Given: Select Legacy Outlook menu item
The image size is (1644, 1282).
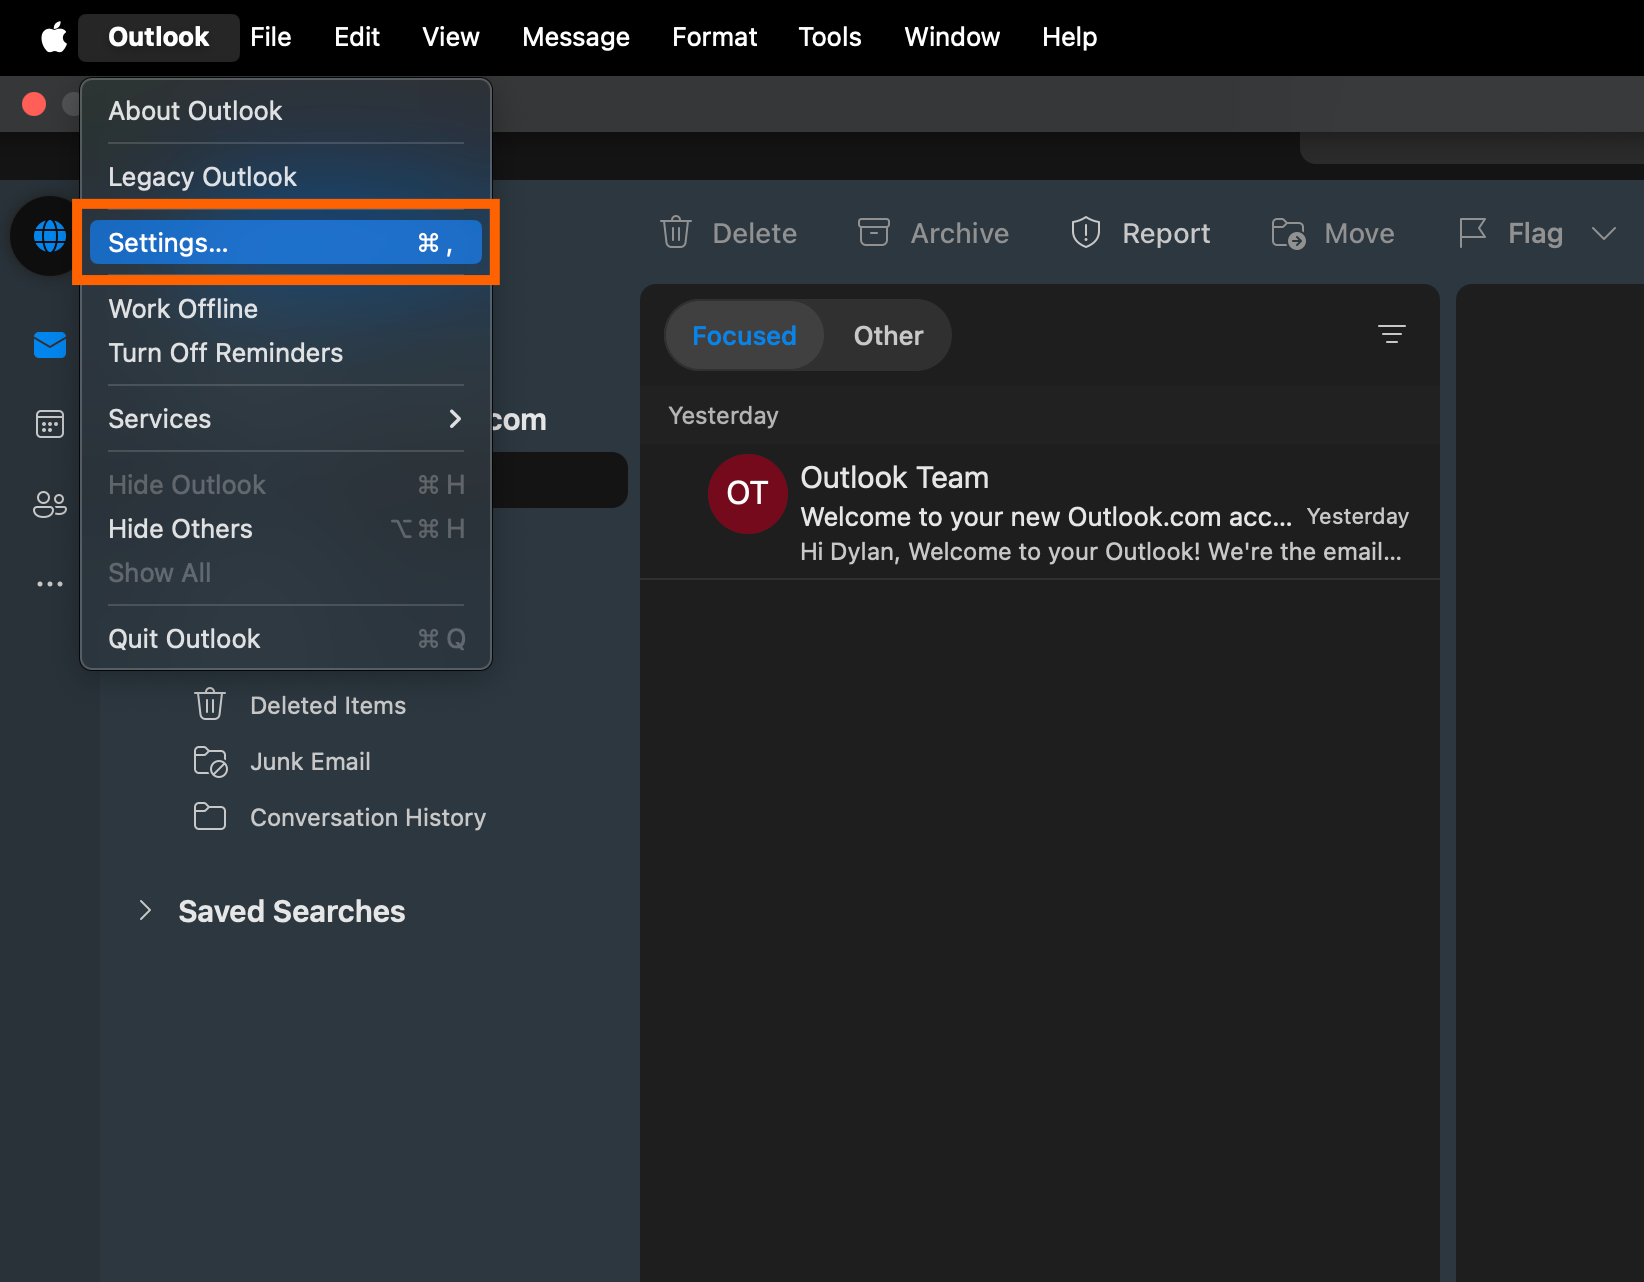Looking at the screenshot, I should 285,177.
